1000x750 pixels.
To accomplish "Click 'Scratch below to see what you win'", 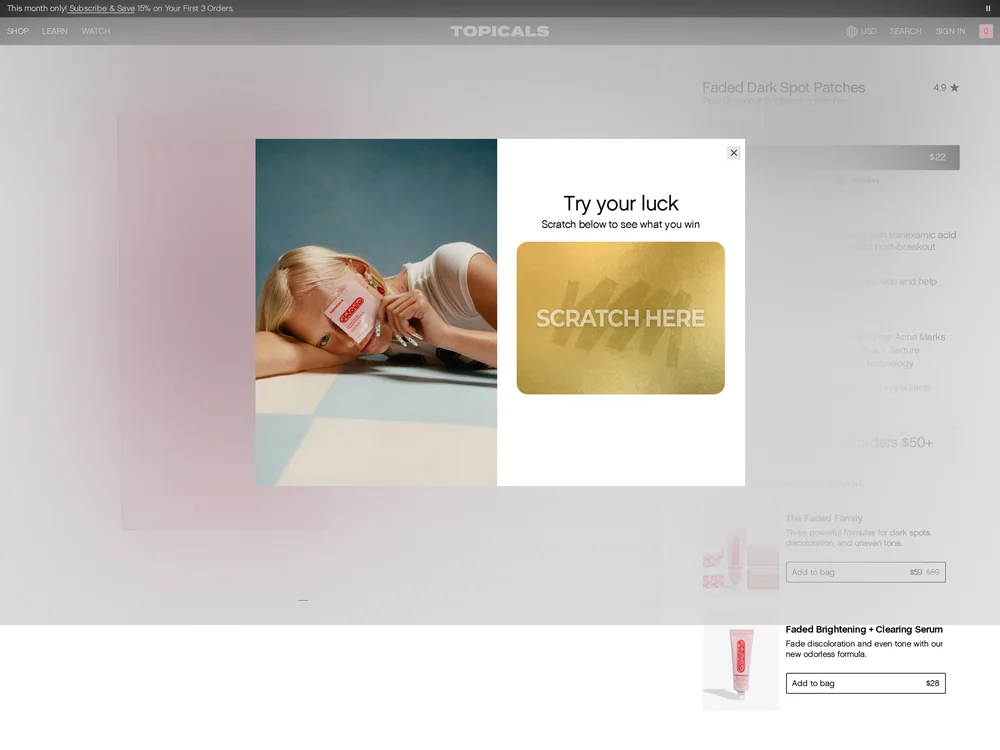I will [621, 224].
